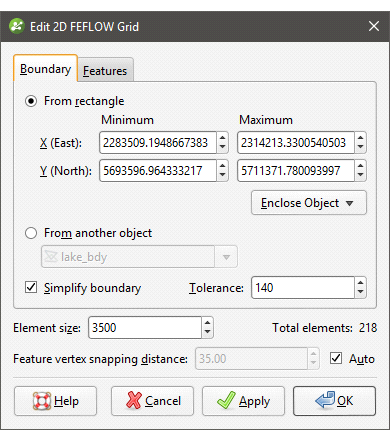390x430 pixels.
Task: Decrease Y (North) minimum with down arrow
Action: coord(222,176)
